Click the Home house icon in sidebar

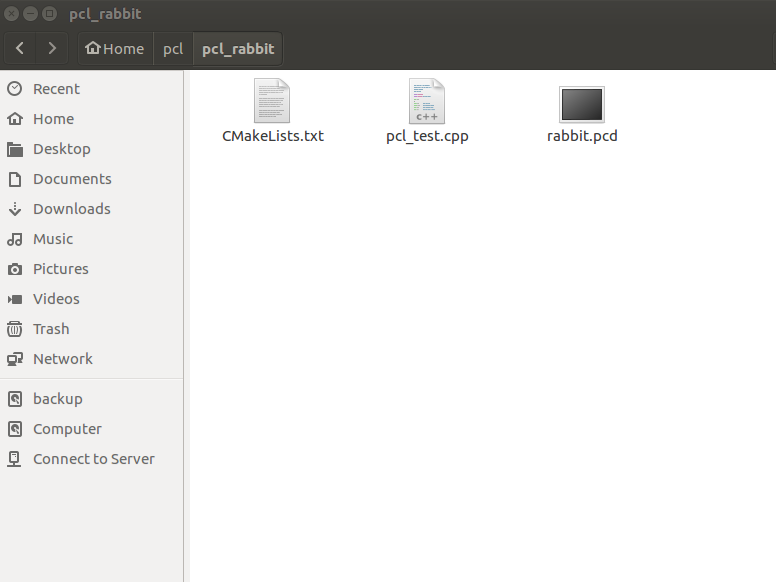point(15,119)
